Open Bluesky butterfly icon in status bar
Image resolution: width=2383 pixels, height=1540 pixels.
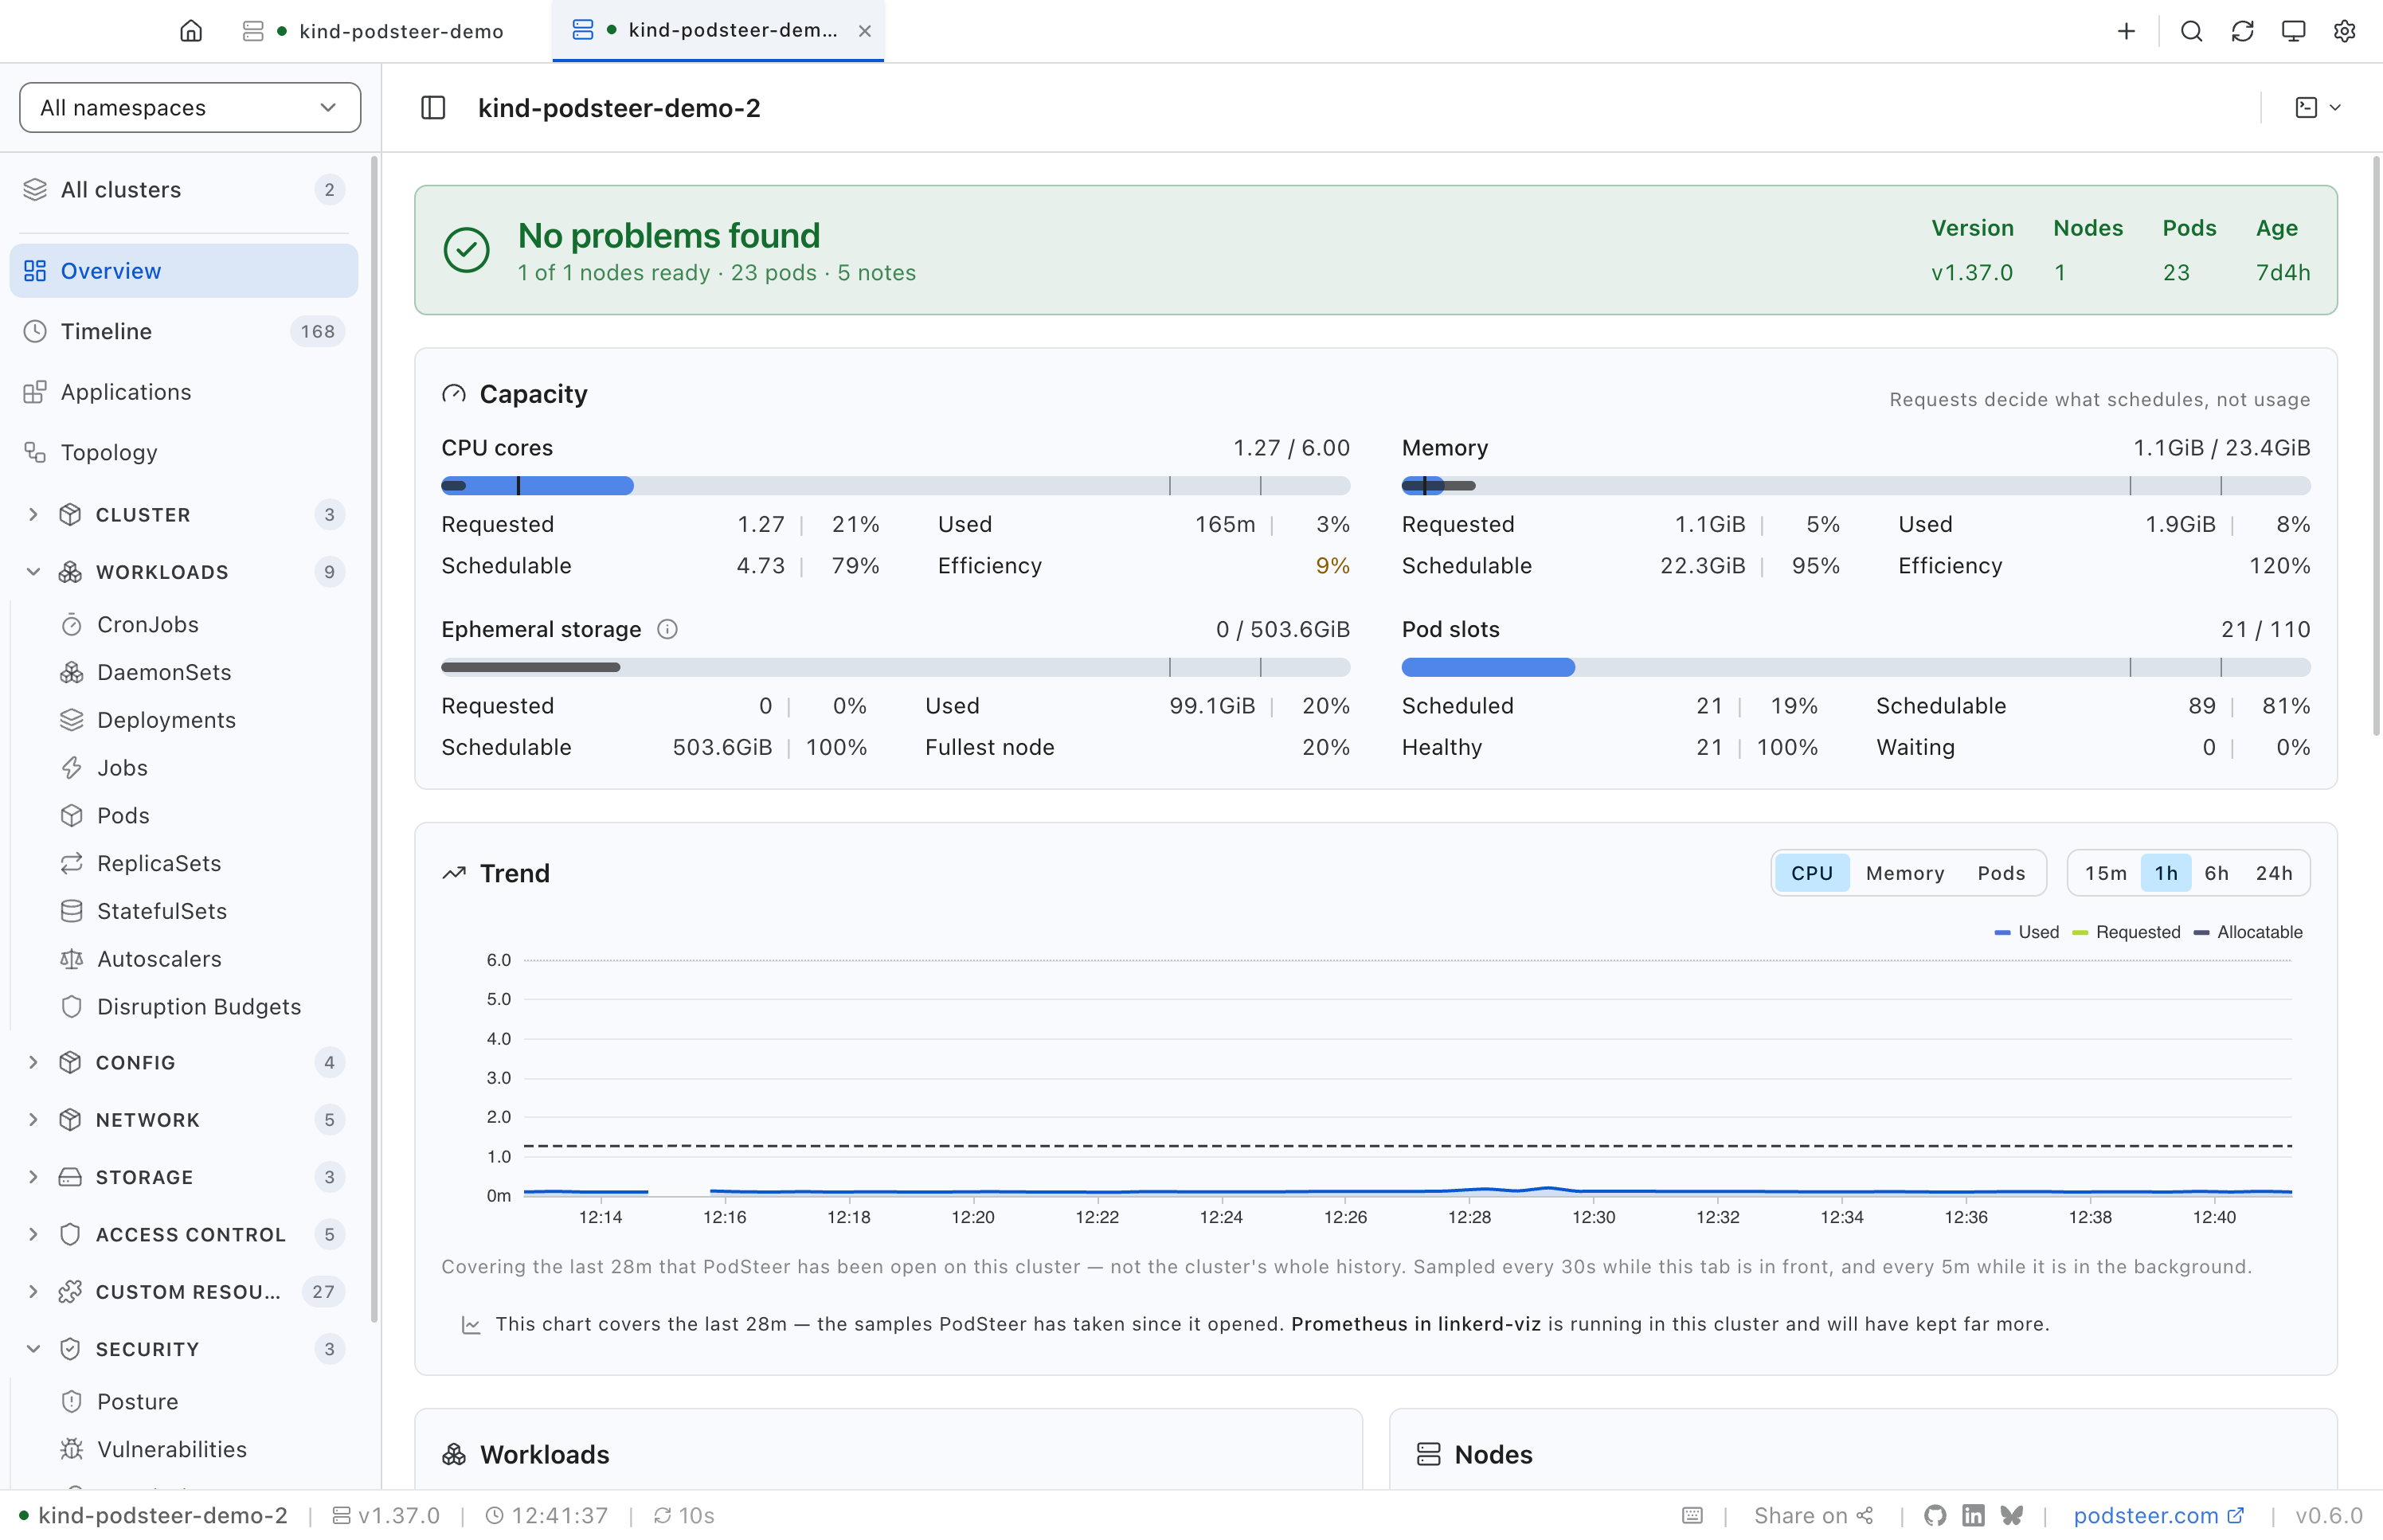[2012, 1515]
